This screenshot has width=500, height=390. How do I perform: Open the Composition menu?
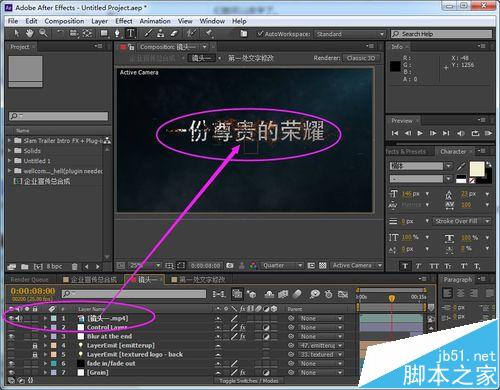64,21
